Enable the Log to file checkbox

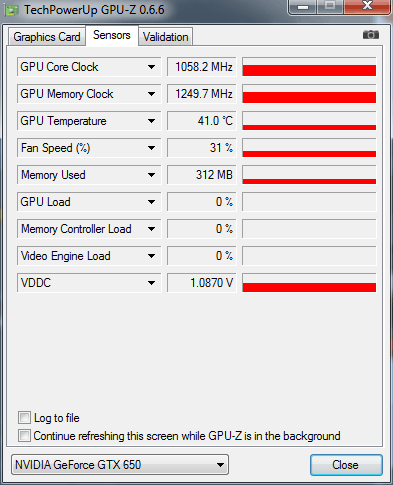click(x=24, y=418)
